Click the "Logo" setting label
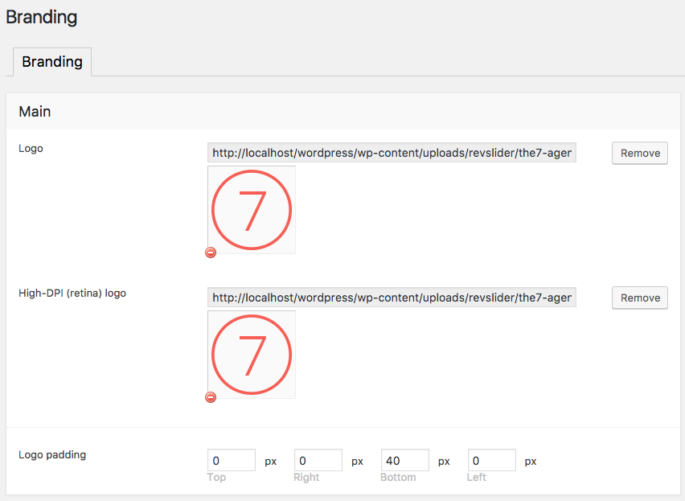This screenshot has height=501, width=685. click(31, 148)
